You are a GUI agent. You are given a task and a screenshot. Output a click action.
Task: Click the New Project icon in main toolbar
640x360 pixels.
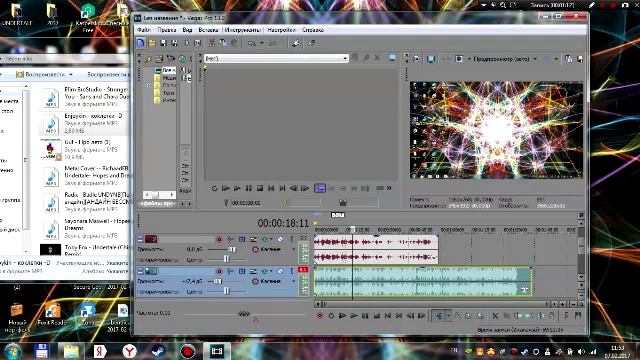141,43
